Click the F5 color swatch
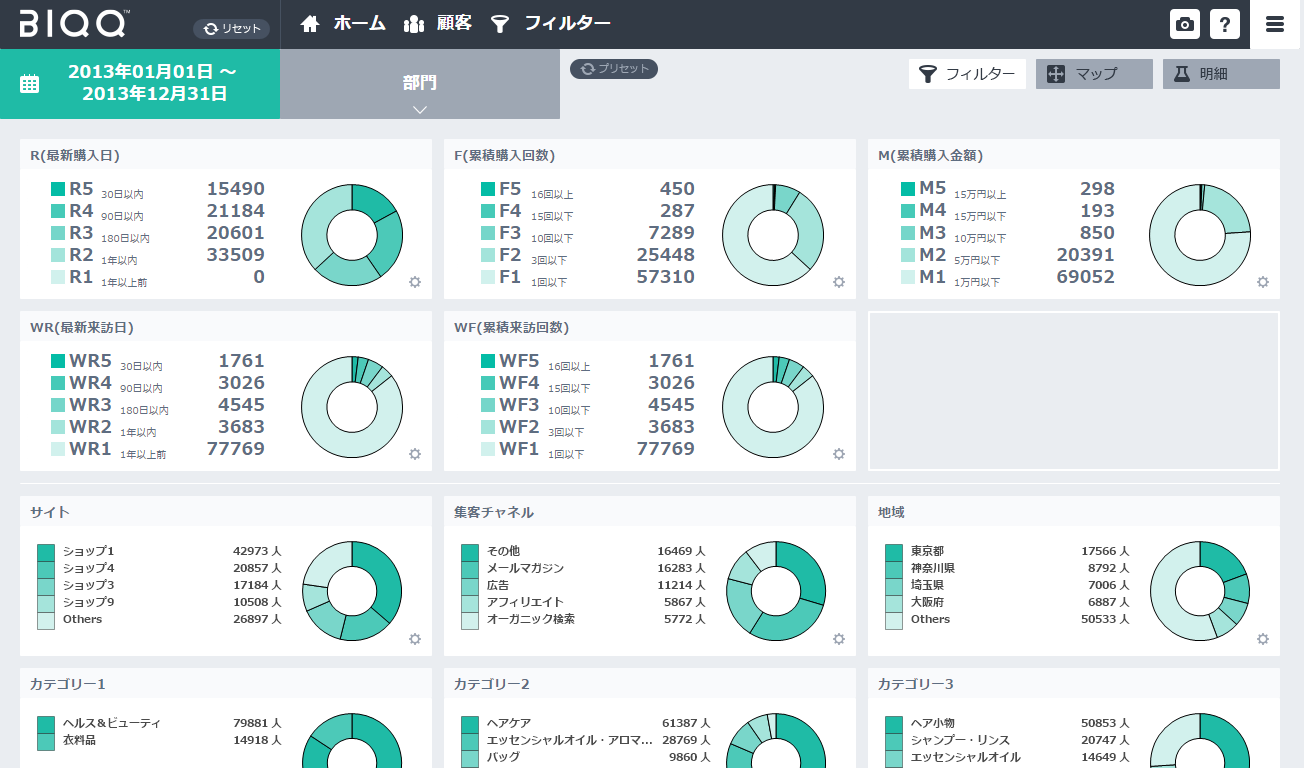The width and height of the screenshot is (1304, 768). click(x=488, y=189)
